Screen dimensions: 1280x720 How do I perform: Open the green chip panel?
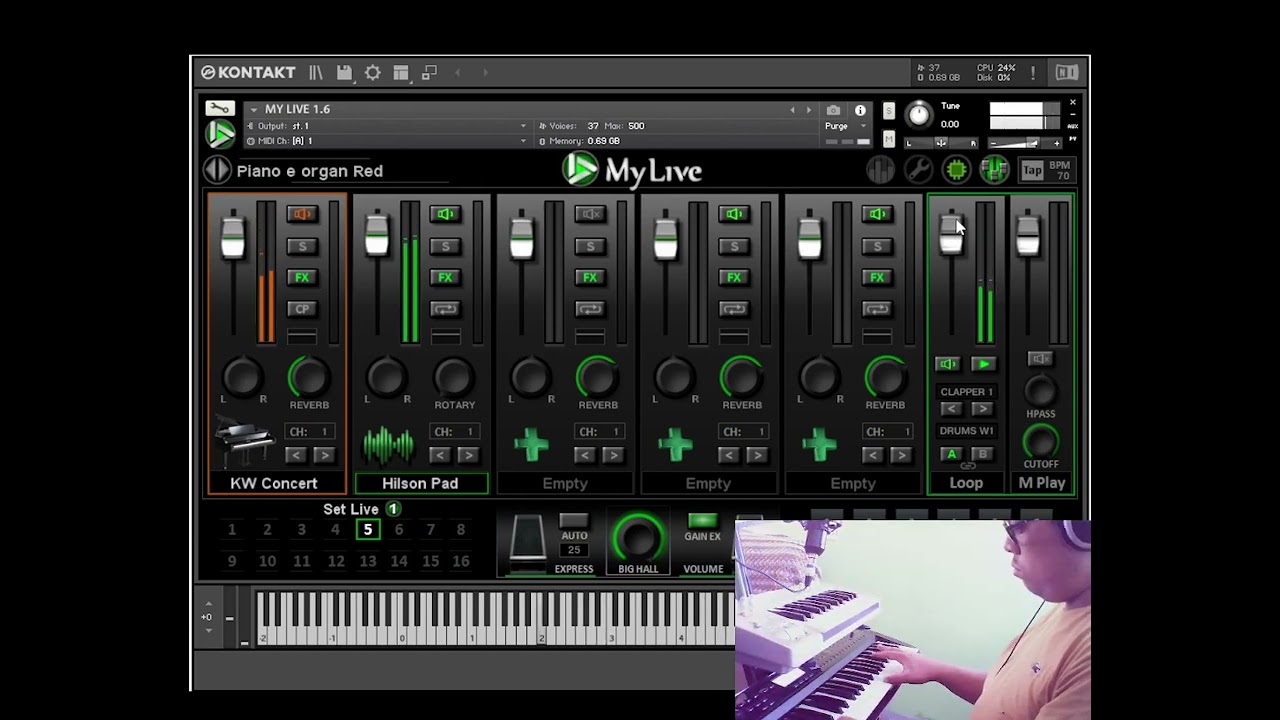[x=956, y=170]
